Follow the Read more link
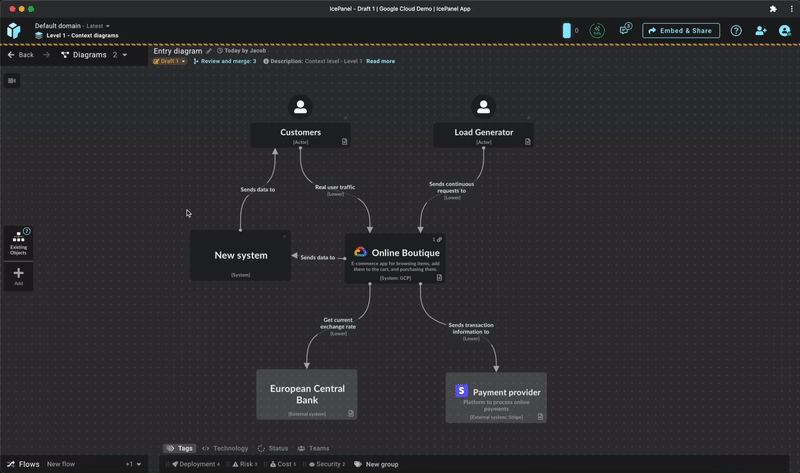This screenshot has height=473, width=800. pos(380,61)
